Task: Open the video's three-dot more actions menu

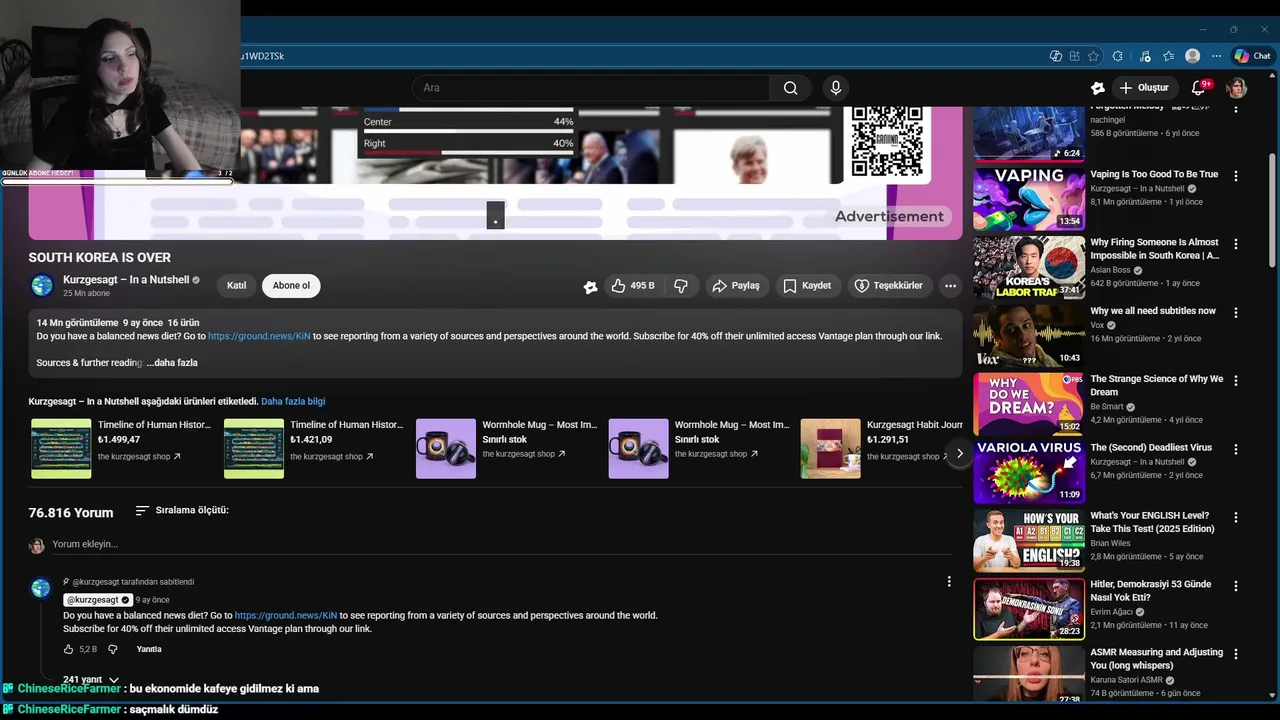Action: pos(950,286)
